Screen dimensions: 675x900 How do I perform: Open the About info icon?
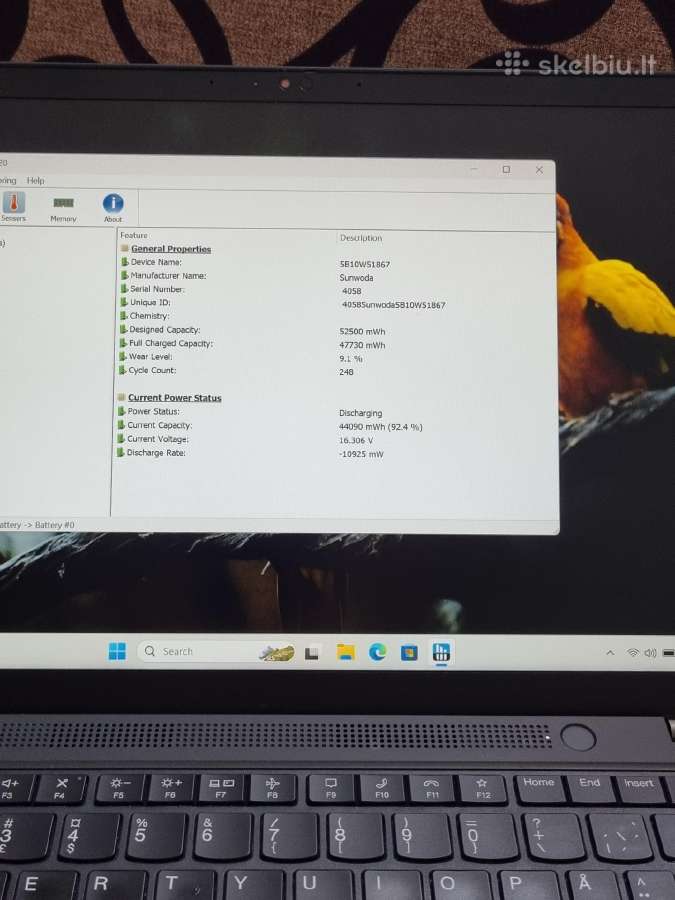pyautogui.click(x=113, y=208)
